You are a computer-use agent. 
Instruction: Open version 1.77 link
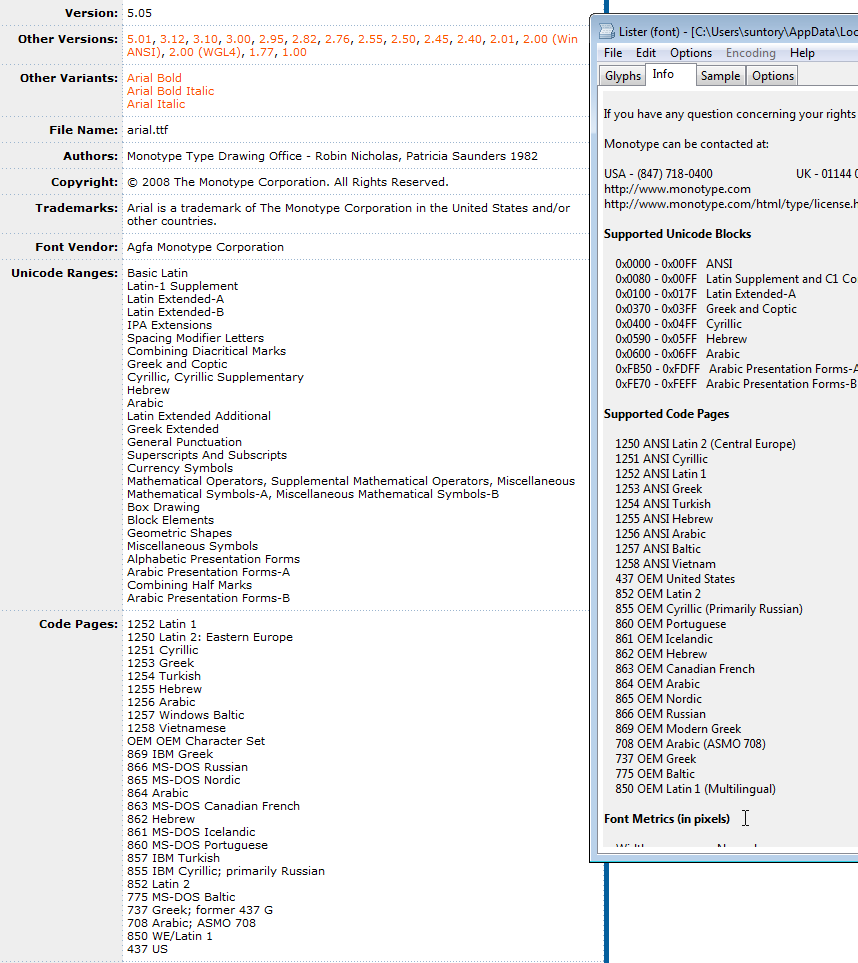(262, 52)
